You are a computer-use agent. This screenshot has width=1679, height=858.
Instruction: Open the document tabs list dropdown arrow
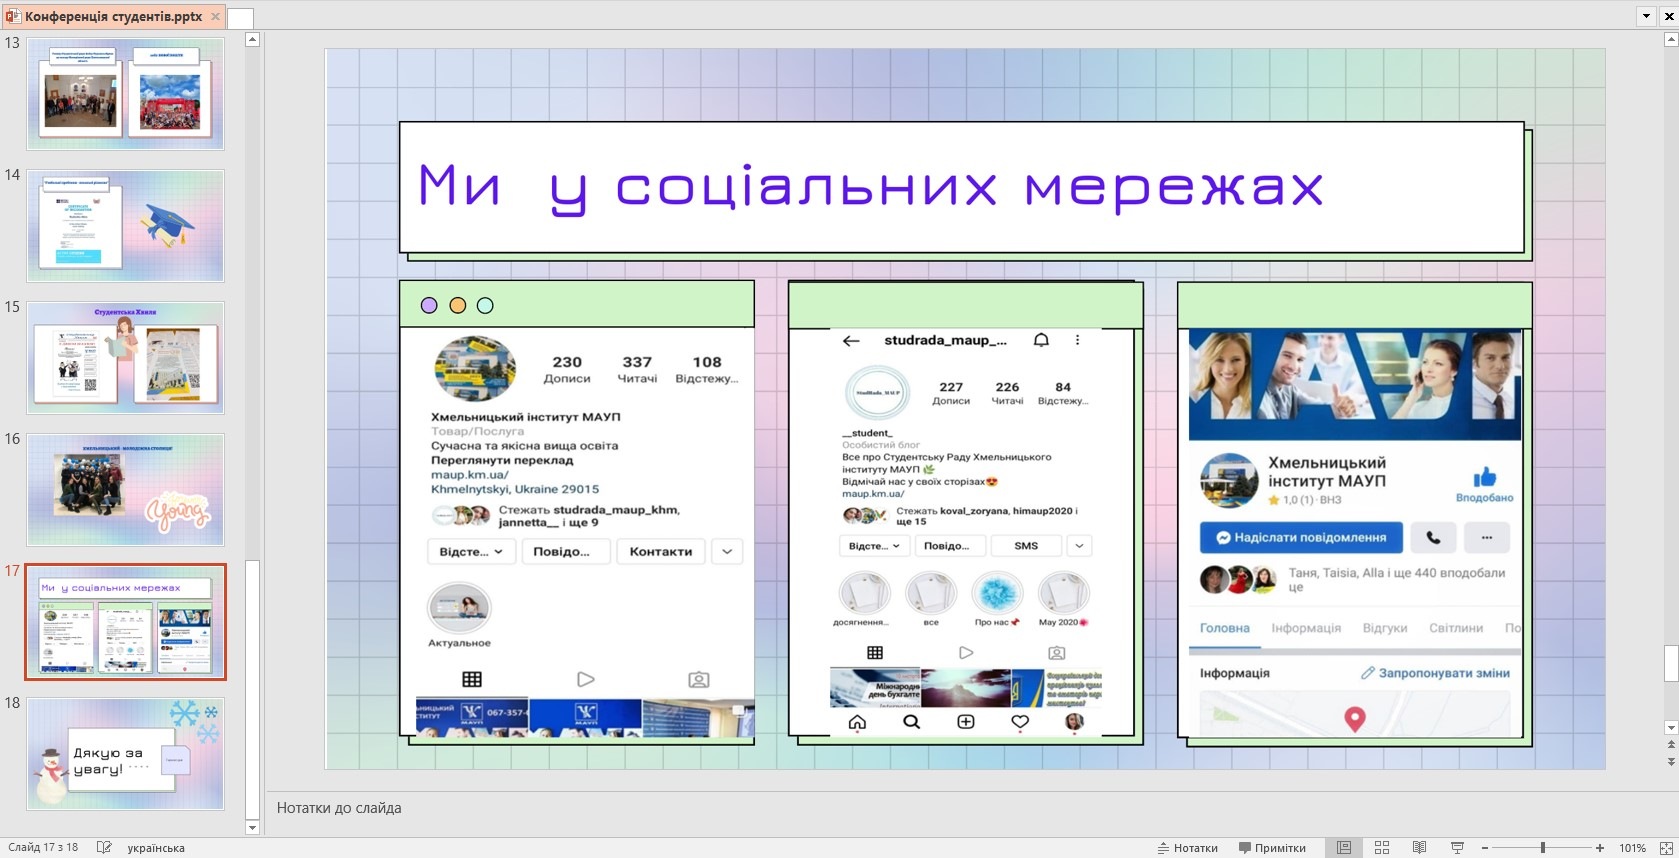(1646, 16)
